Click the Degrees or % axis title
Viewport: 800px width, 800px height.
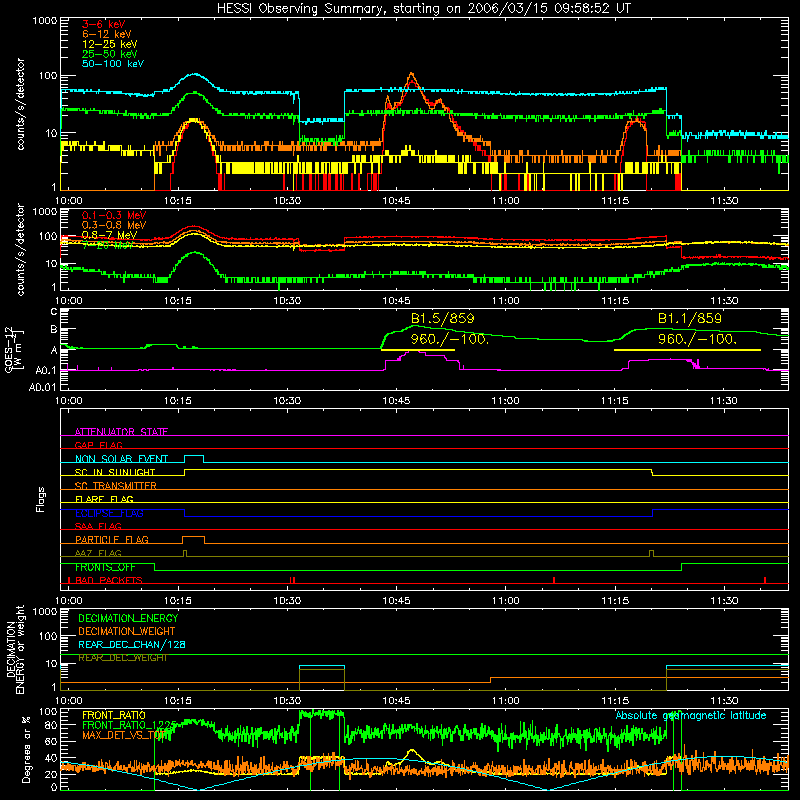26,750
